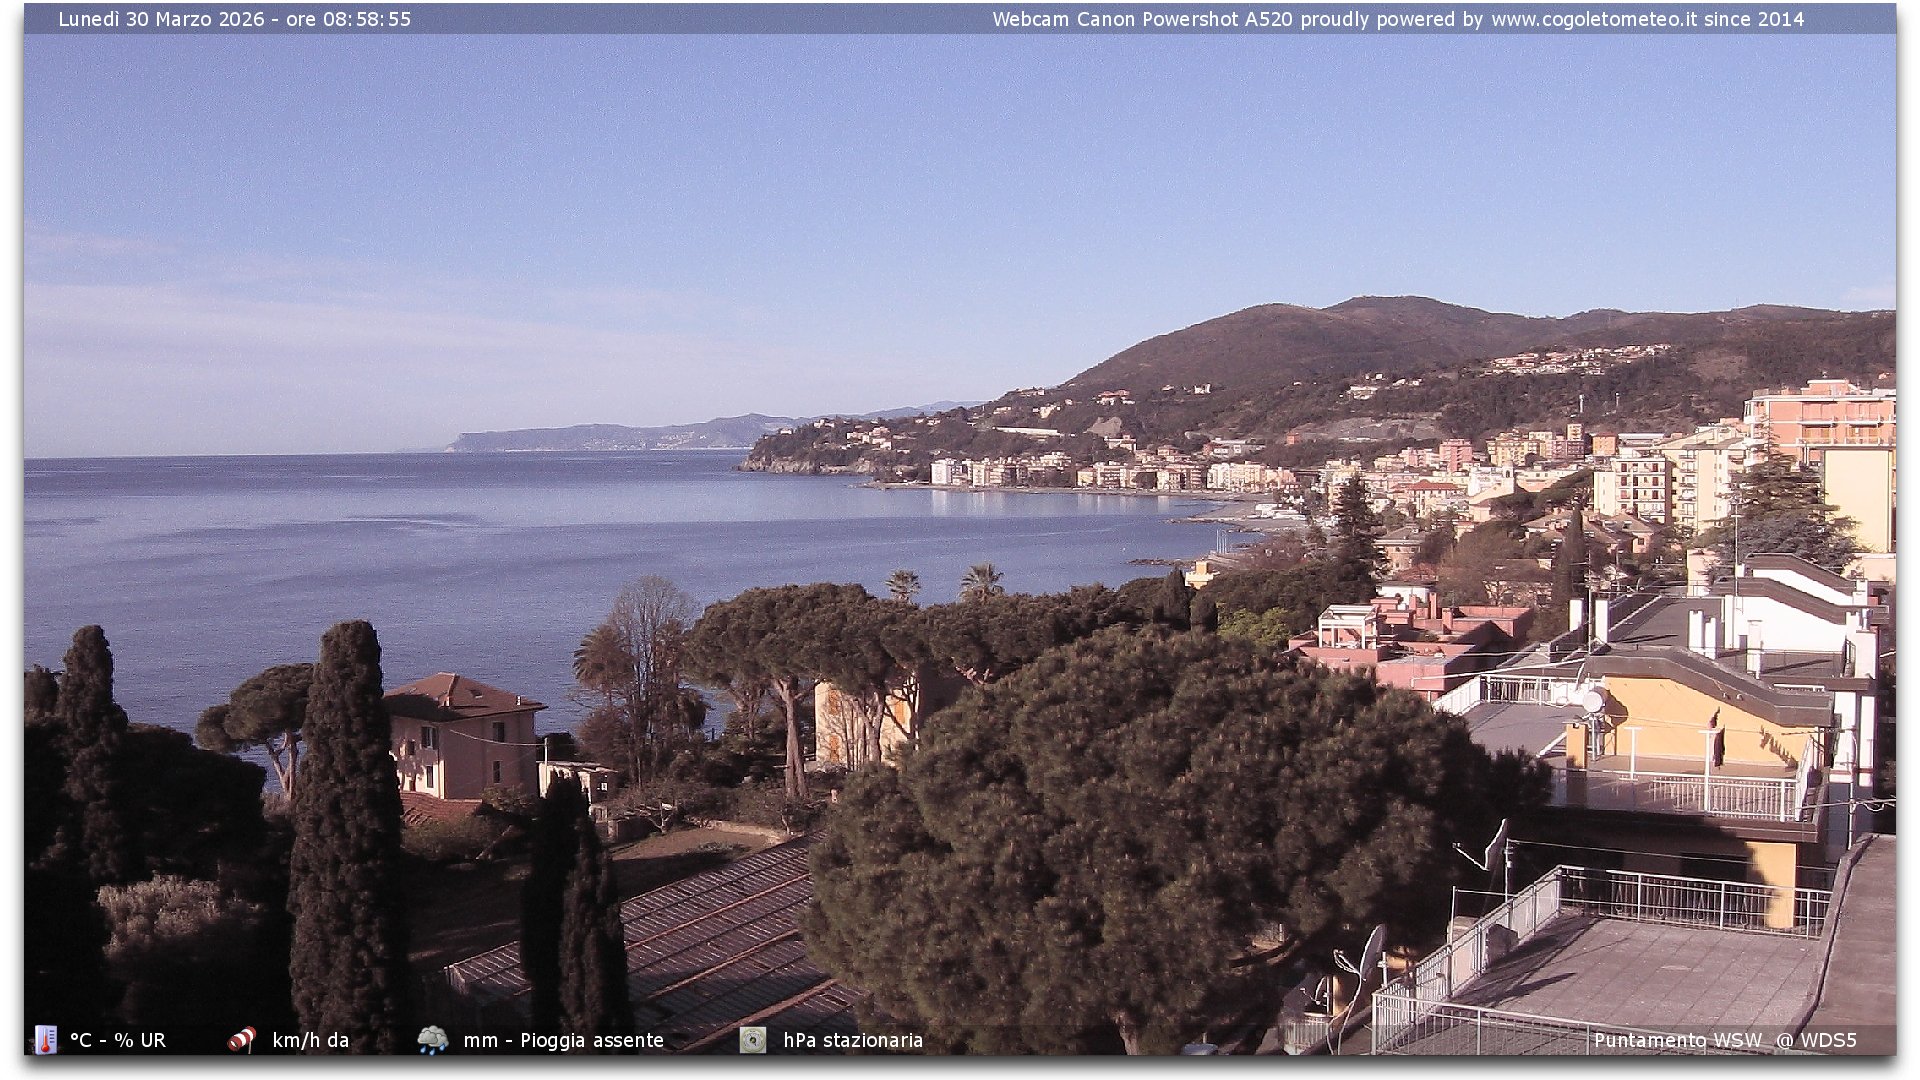
Task: Click the barometer pressure icon
Action: pos(753,1040)
